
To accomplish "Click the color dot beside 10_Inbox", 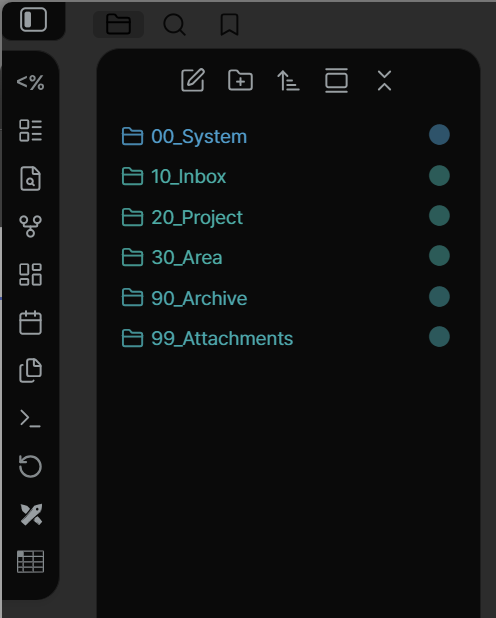I will pyautogui.click(x=439, y=176).
